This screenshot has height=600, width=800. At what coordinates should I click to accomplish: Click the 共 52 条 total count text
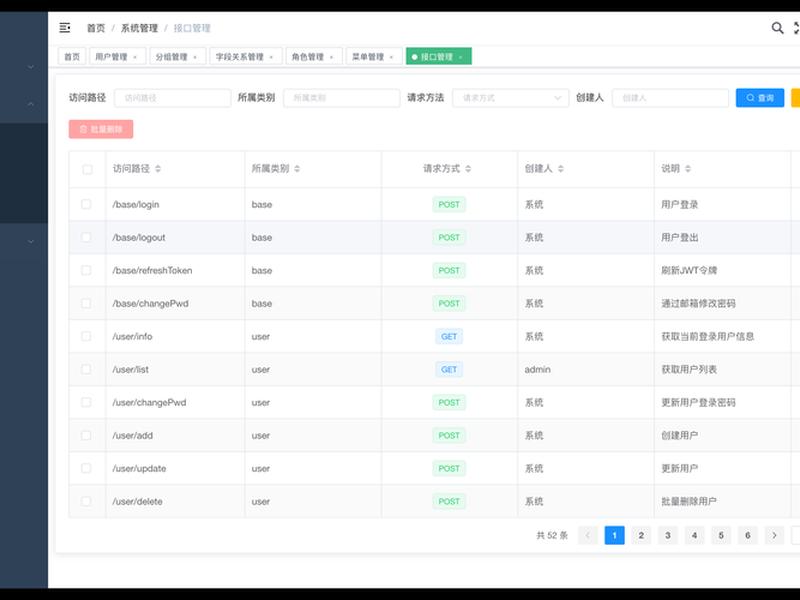pyautogui.click(x=552, y=535)
